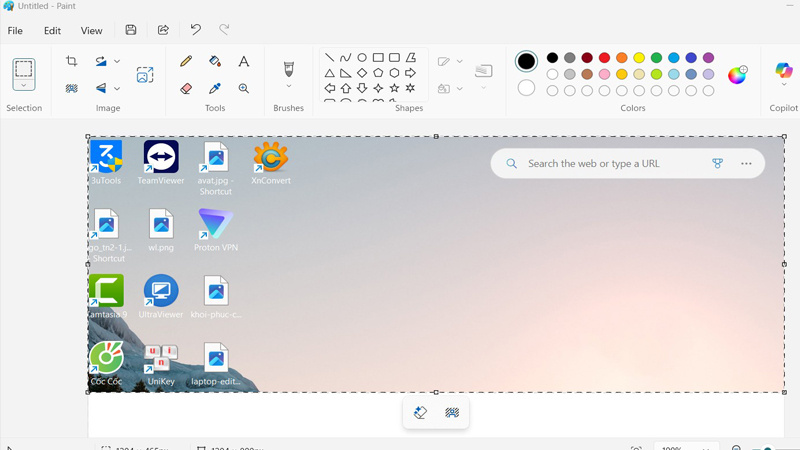Select the secondary Color 2 white circle
800x450 pixels.
click(526, 88)
